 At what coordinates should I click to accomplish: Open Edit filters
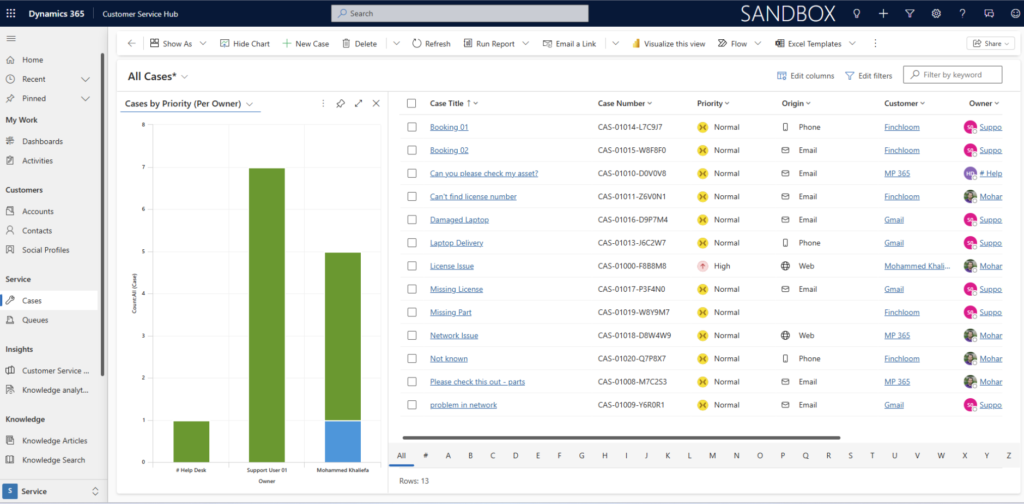pos(869,76)
